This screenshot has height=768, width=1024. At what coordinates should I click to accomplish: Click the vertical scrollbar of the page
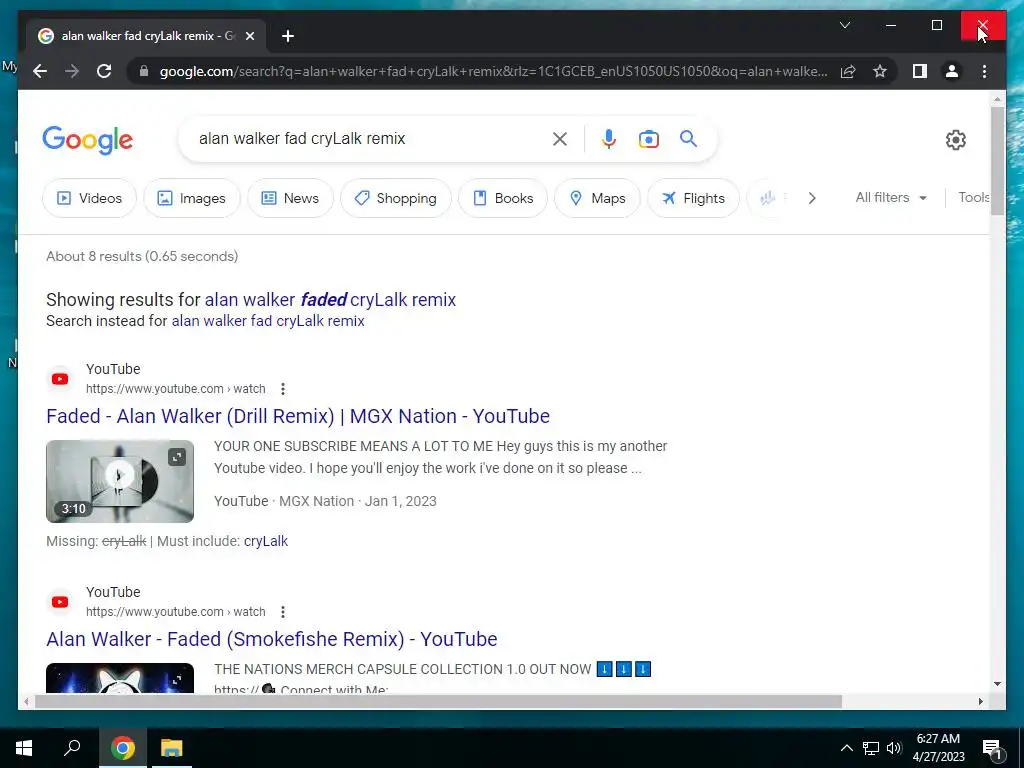[x=997, y=161]
